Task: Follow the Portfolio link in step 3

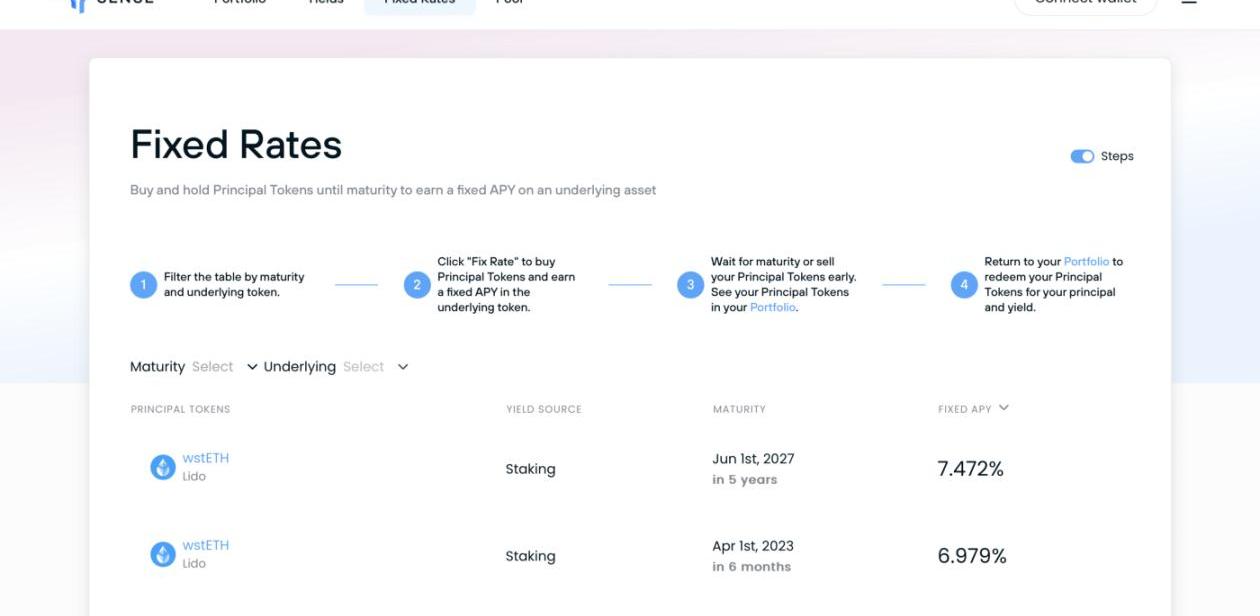Action: [773, 307]
